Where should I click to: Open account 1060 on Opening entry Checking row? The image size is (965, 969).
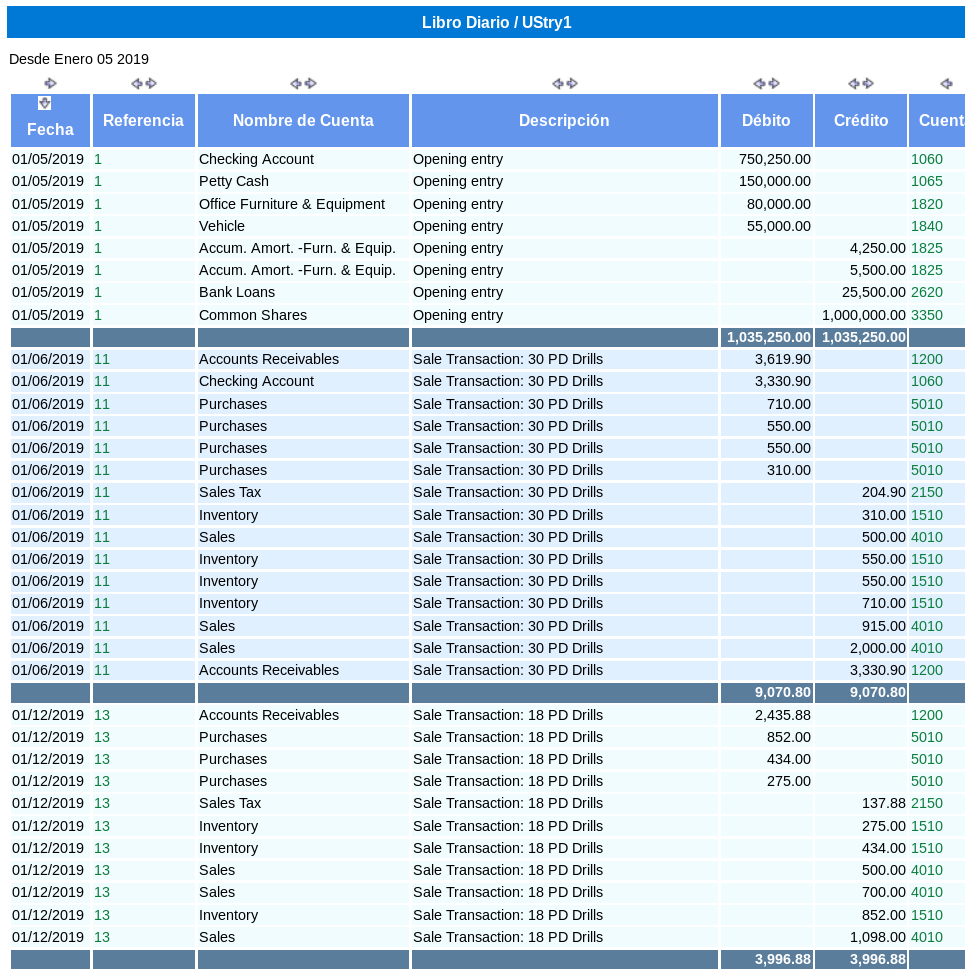927,159
